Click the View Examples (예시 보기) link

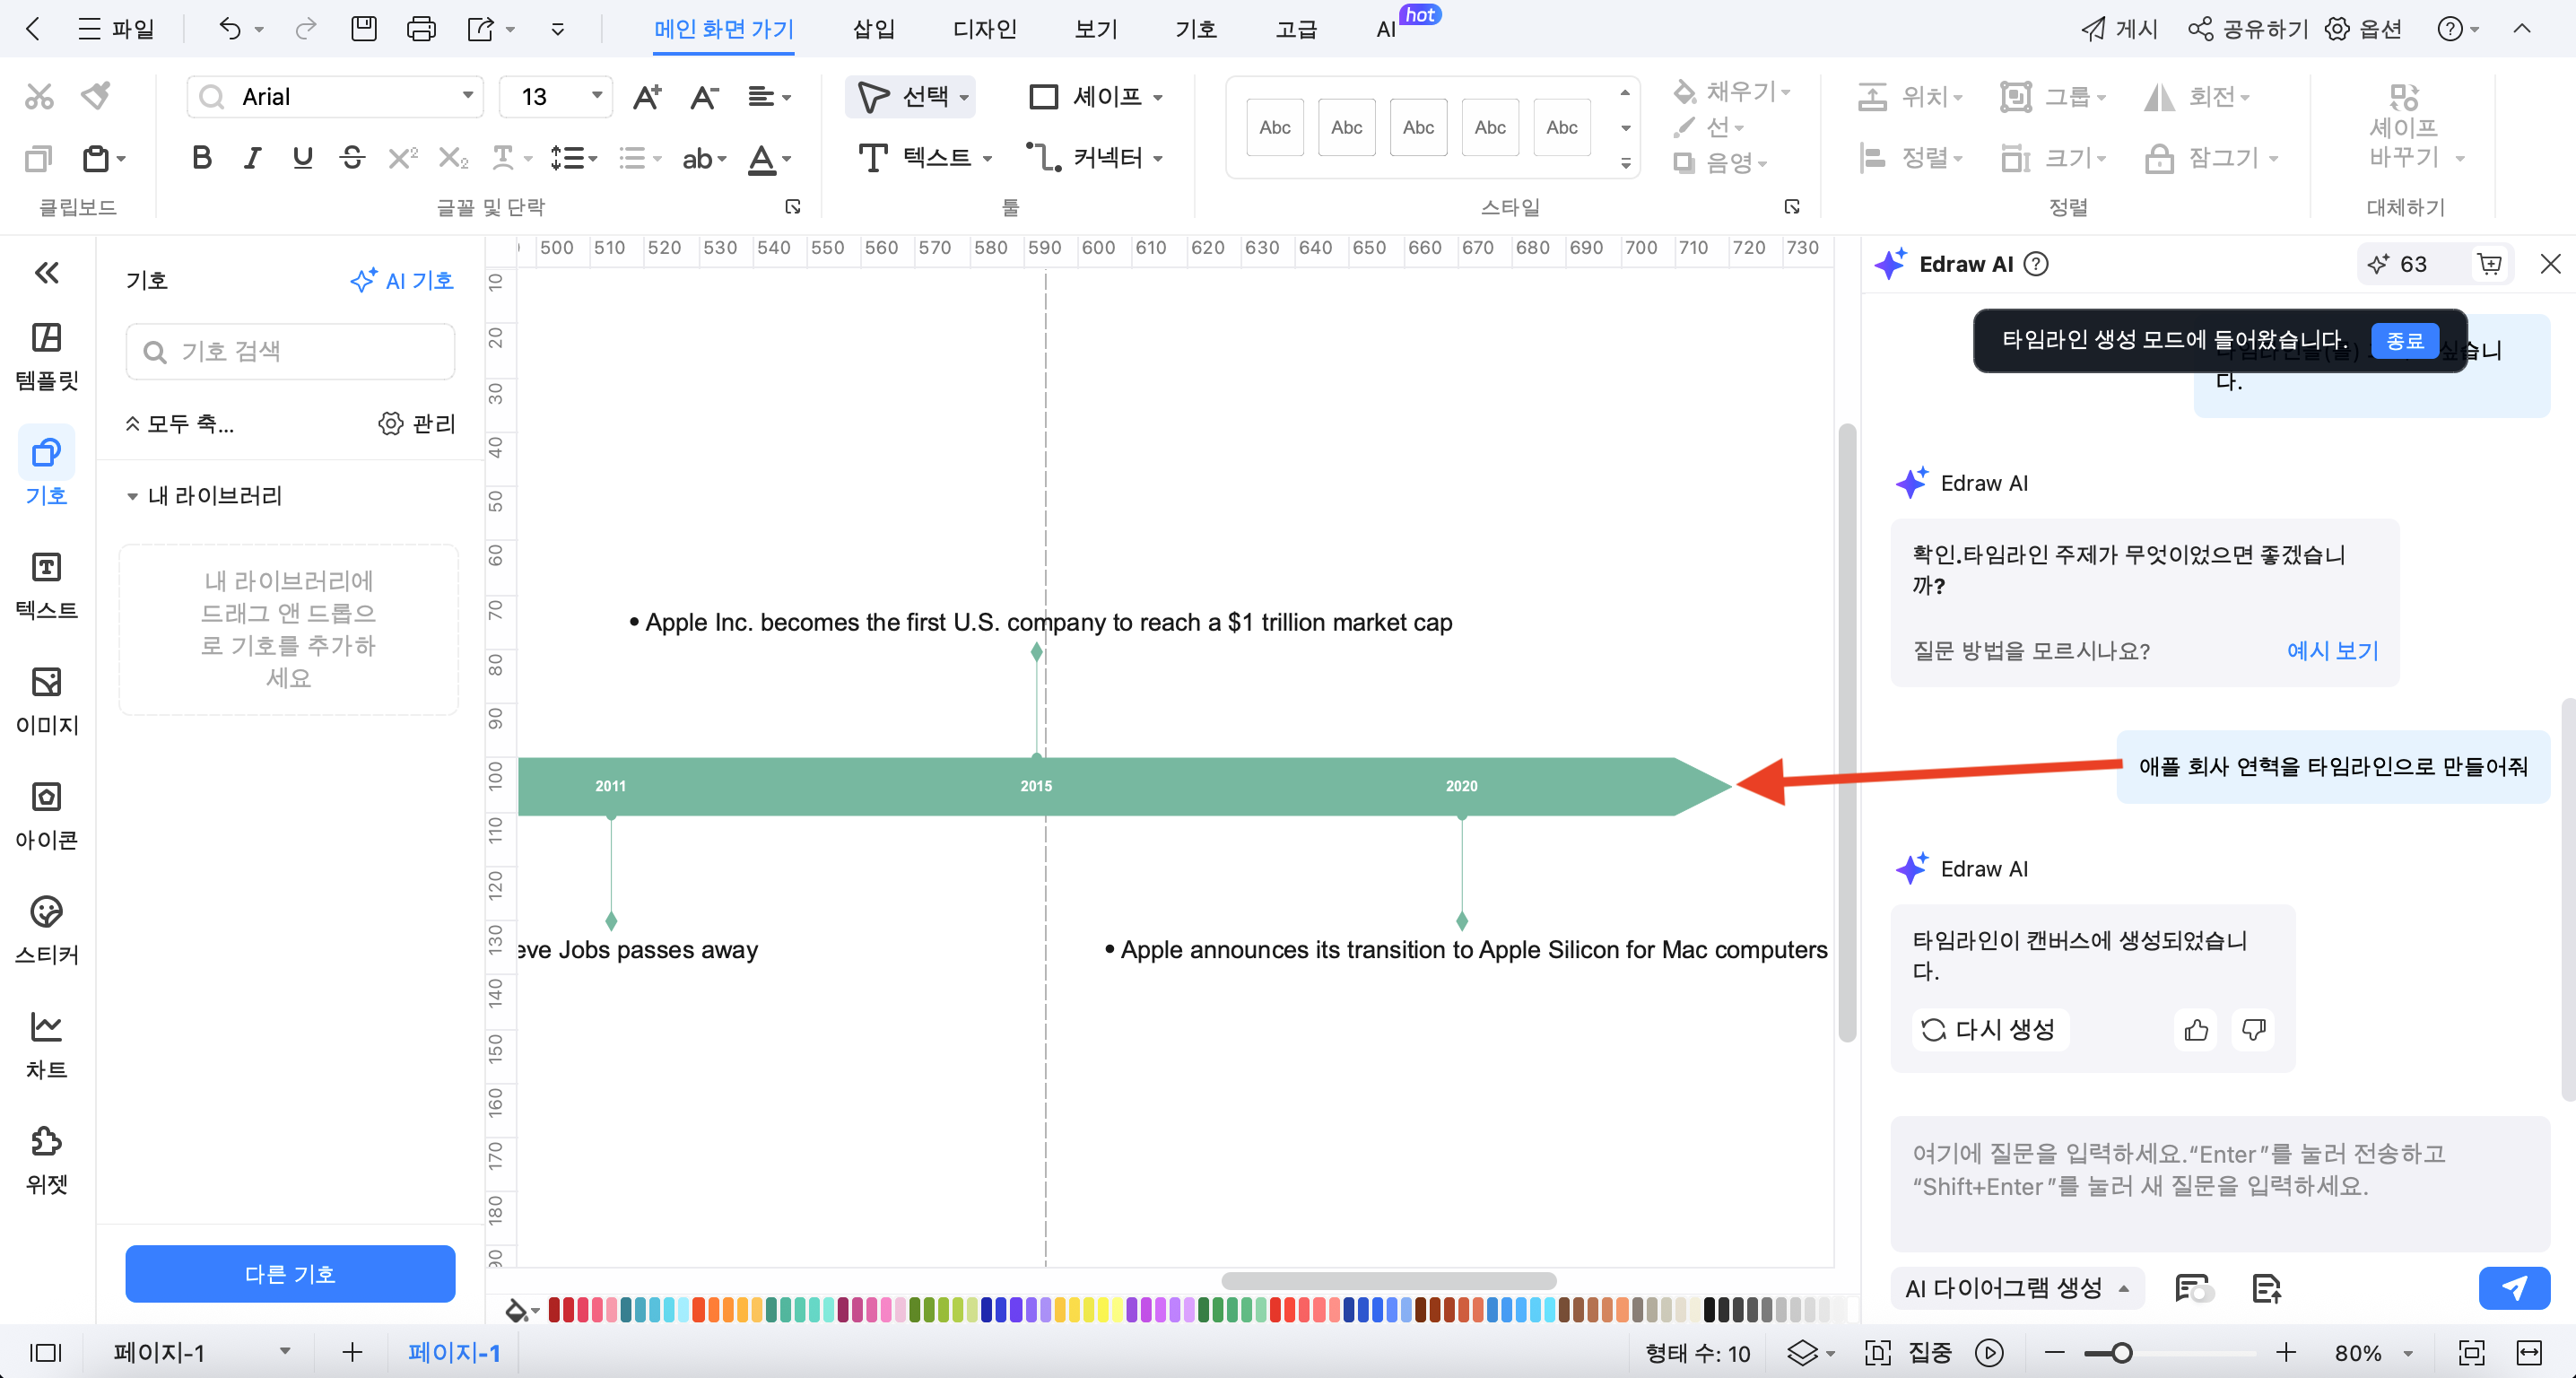pyautogui.click(x=2332, y=651)
